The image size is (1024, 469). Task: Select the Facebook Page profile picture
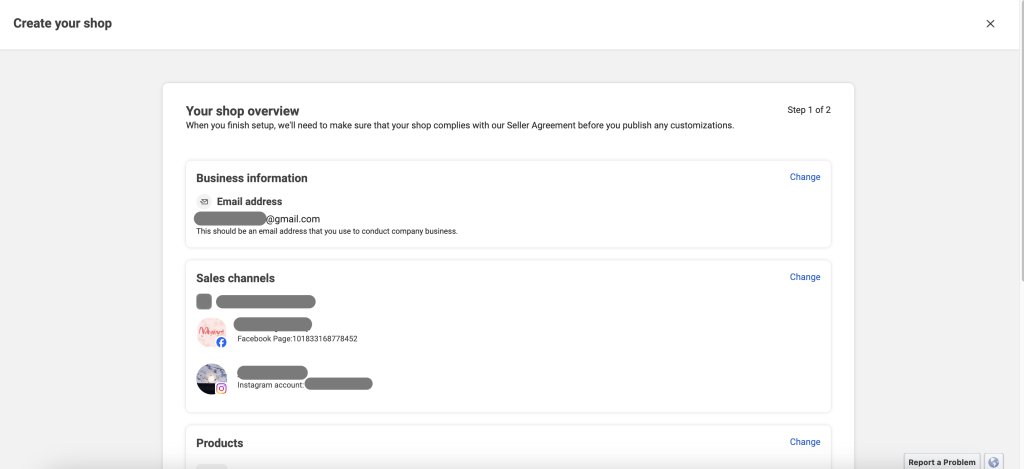click(x=210, y=332)
